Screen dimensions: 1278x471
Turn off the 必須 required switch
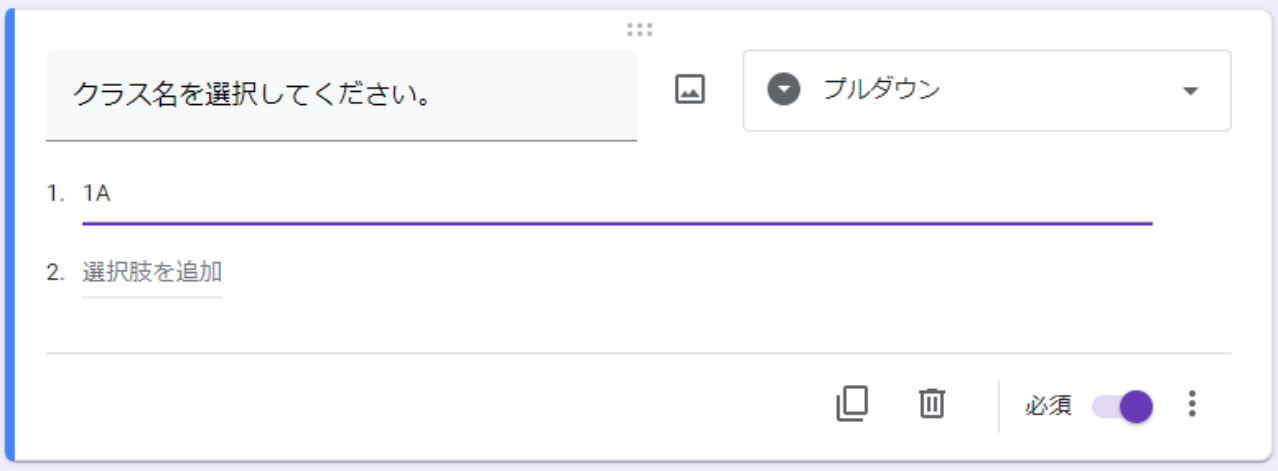[x=1123, y=406]
